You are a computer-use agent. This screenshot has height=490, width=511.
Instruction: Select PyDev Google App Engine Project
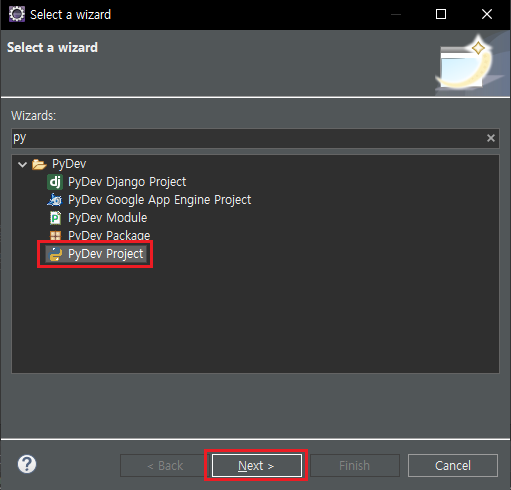[x=159, y=200]
